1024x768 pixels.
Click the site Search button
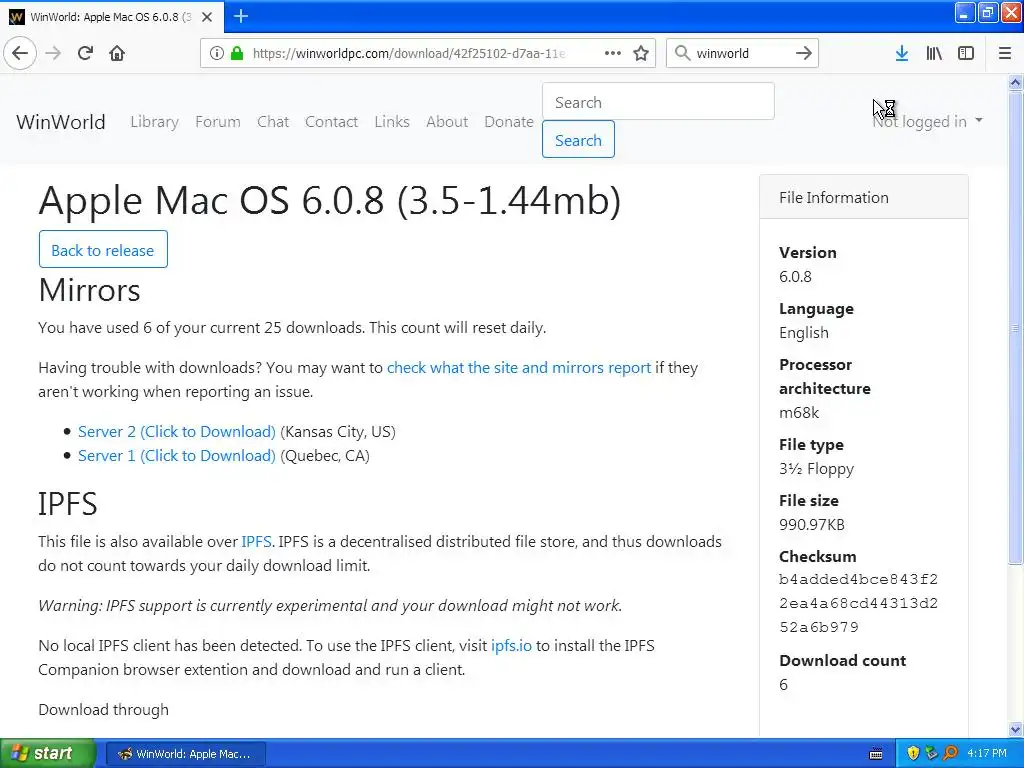click(x=578, y=140)
